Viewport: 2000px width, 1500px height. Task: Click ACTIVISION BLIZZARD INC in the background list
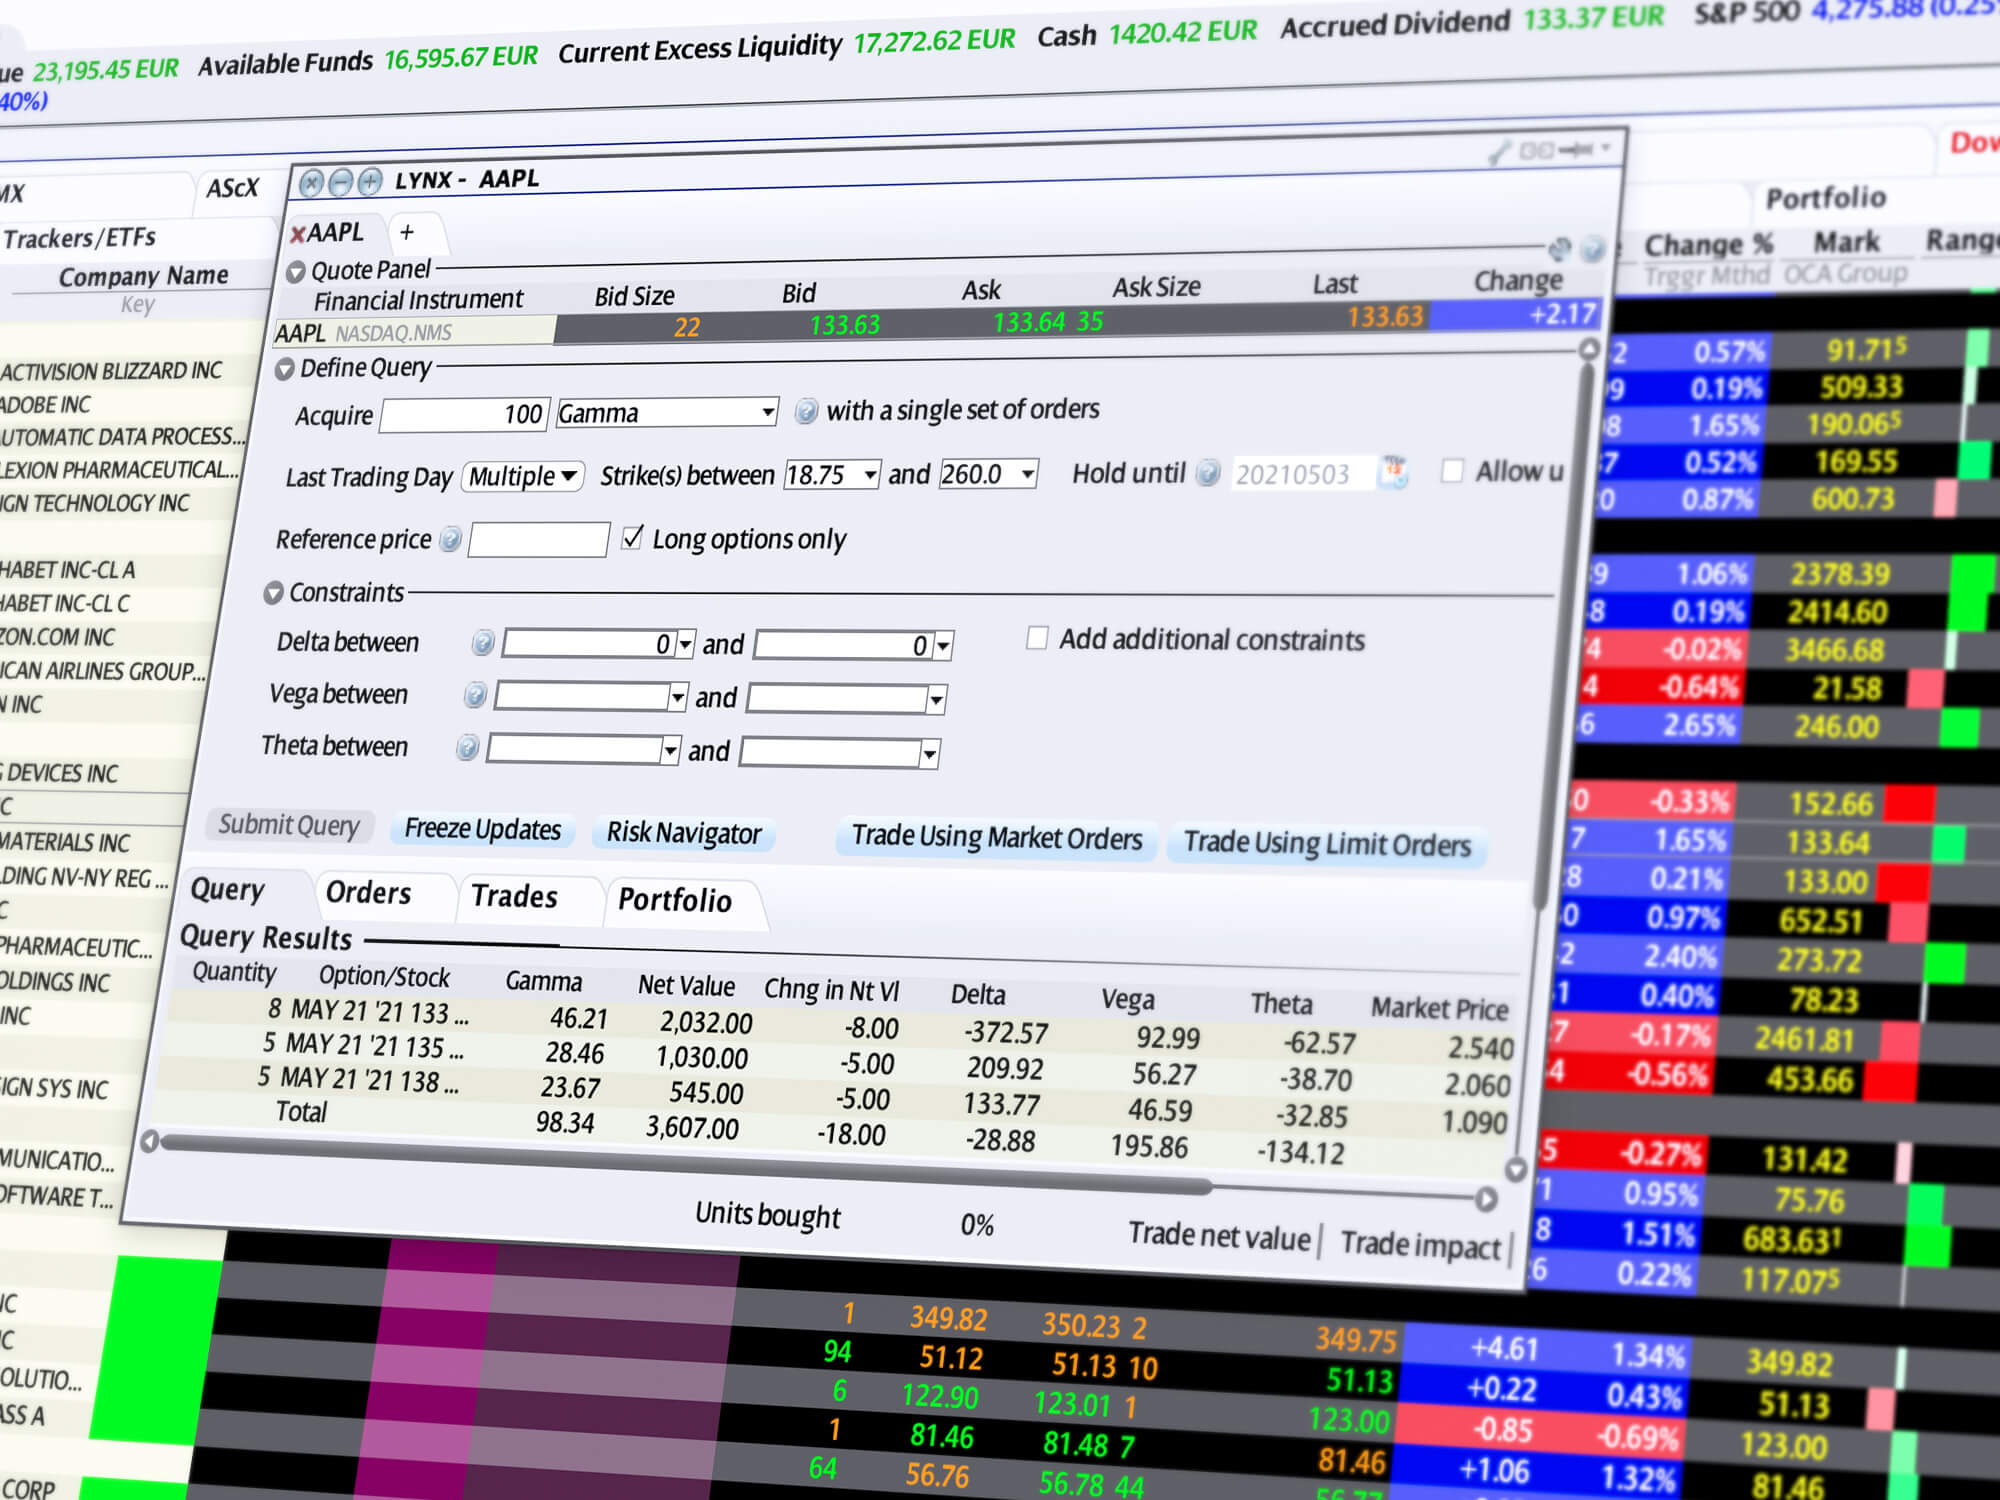[x=111, y=372]
